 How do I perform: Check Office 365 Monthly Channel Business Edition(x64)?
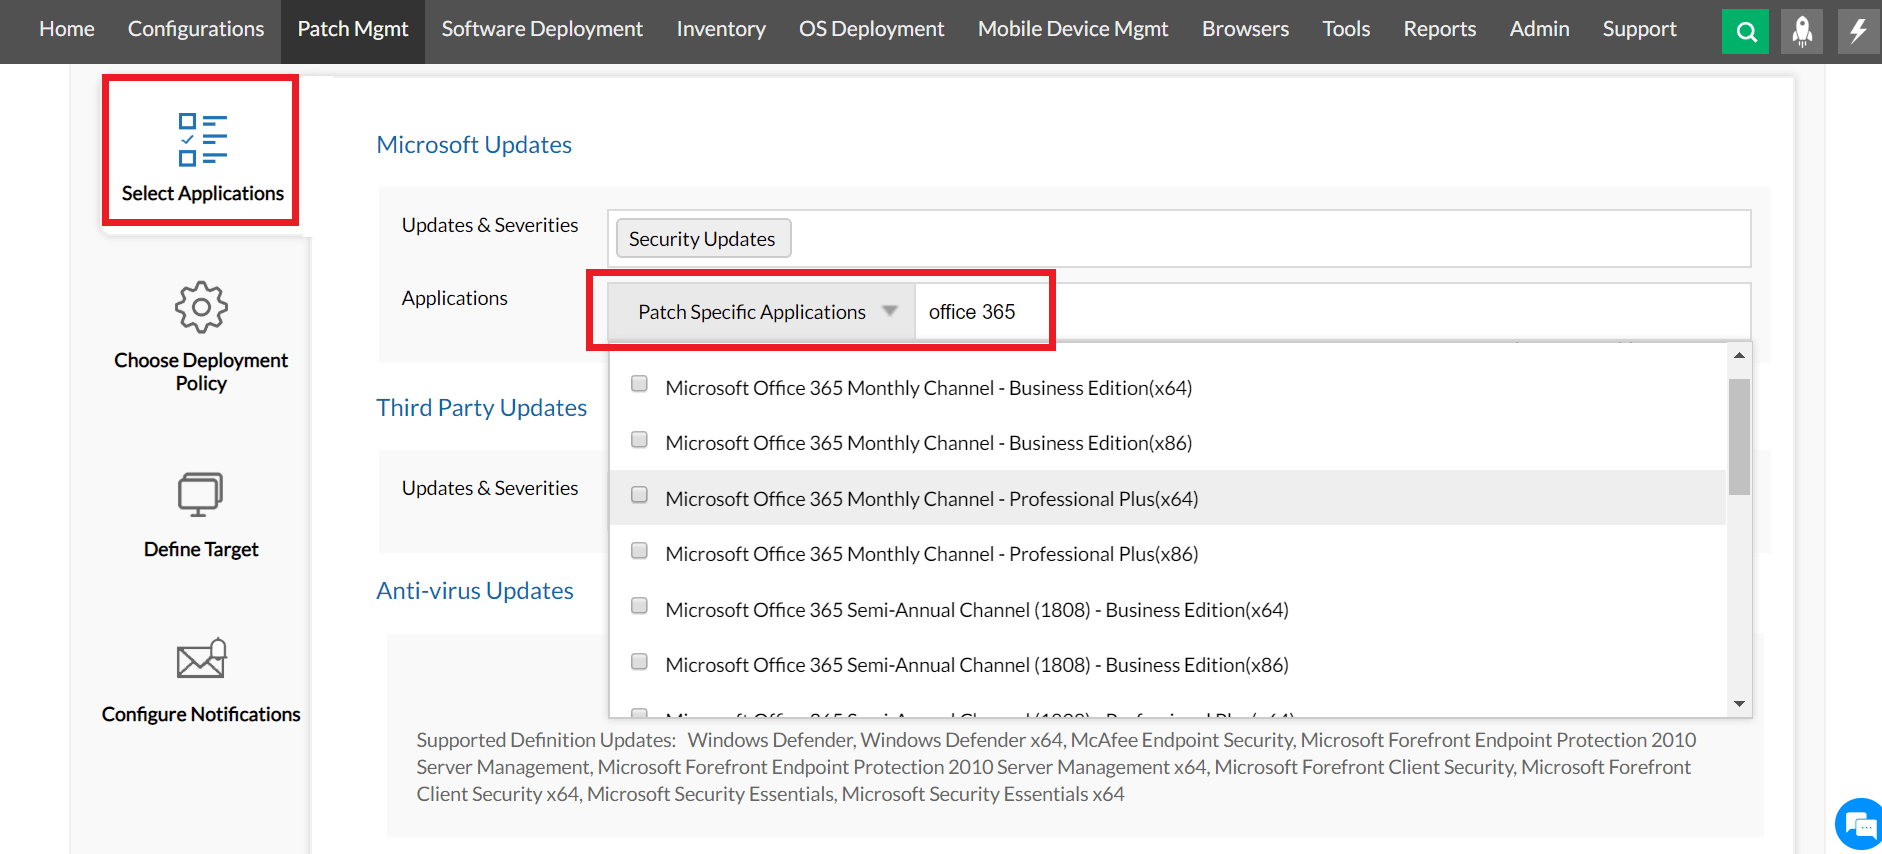click(x=640, y=384)
